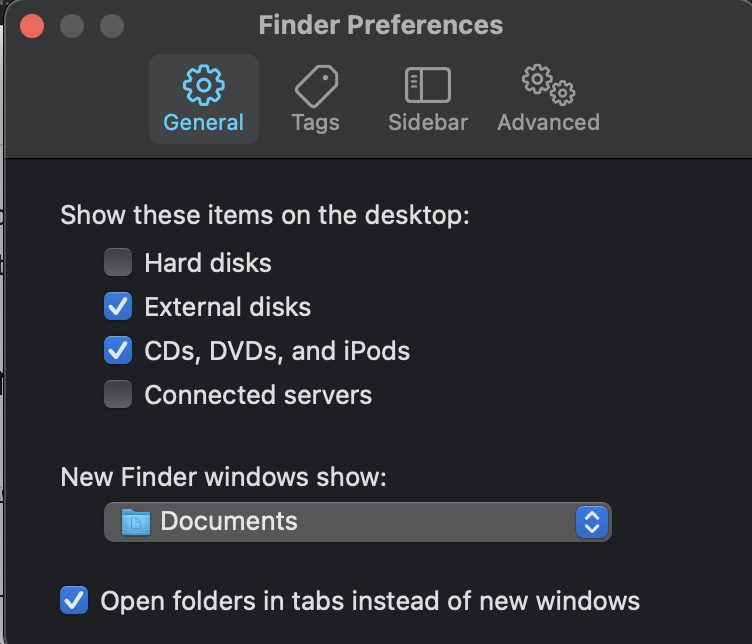Image resolution: width=752 pixels, height=644 pixels.
Task: Click the Tags label icon
Action: [x=315, y=86]
